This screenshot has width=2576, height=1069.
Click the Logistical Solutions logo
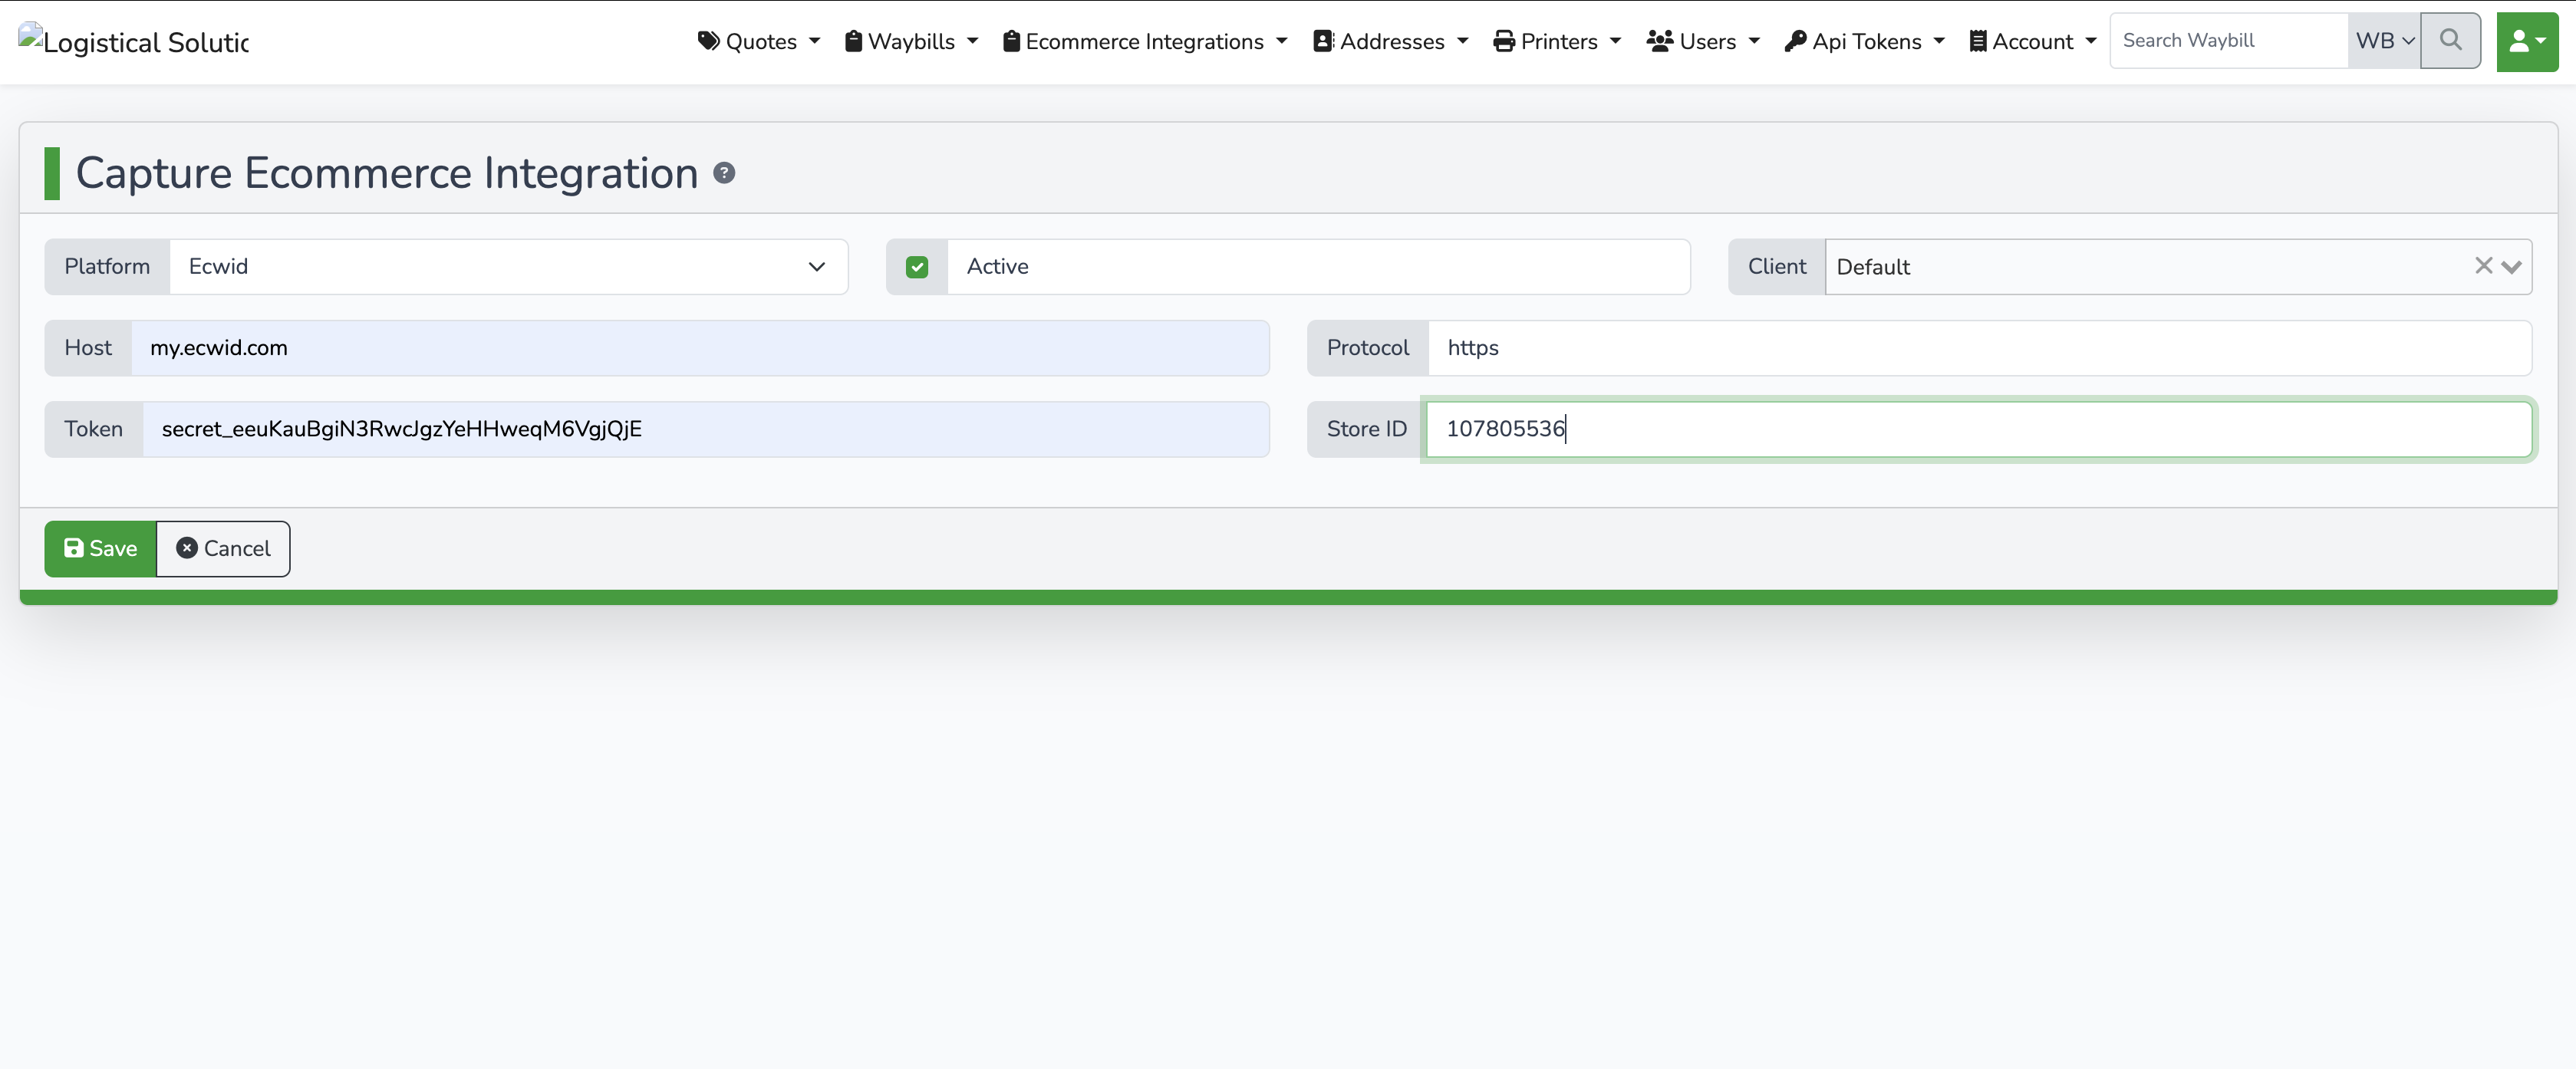132,41
